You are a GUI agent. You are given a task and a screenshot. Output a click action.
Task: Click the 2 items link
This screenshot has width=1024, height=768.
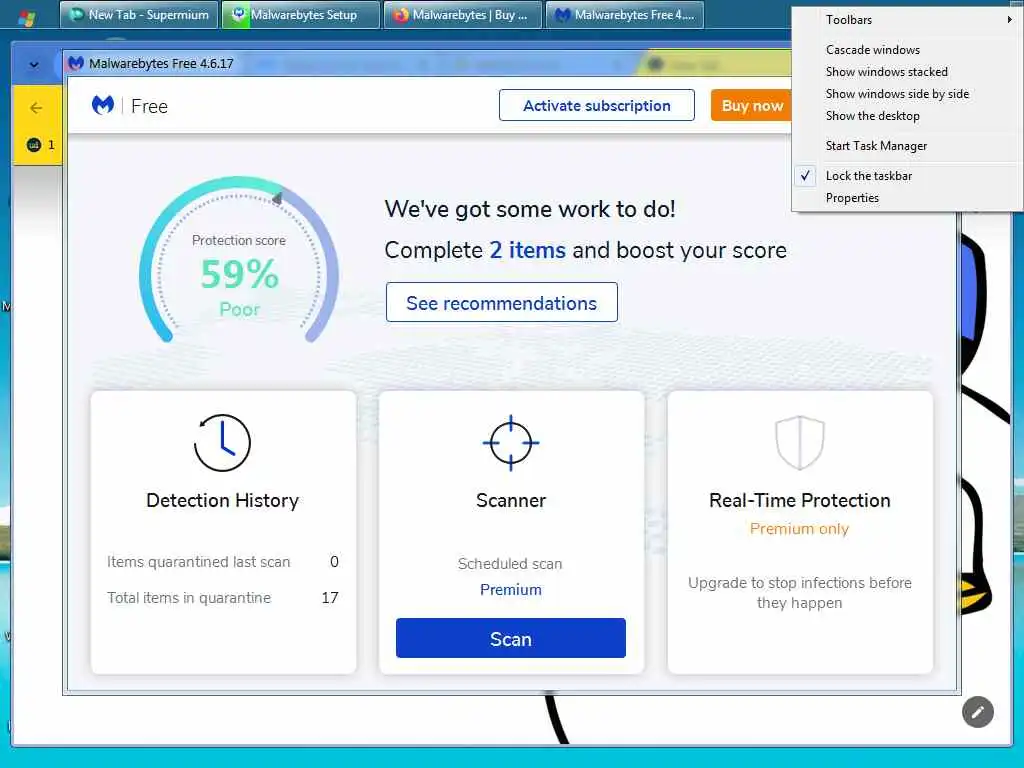(x=528, y=250)
